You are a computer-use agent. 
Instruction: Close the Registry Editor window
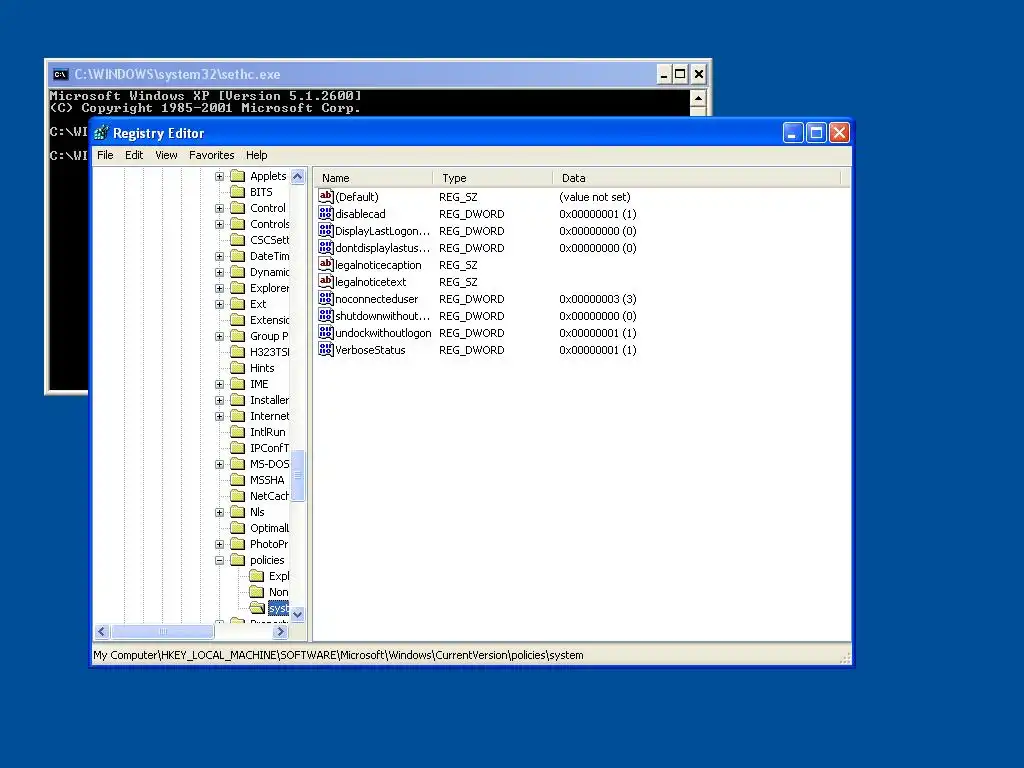tap(839, 133)
